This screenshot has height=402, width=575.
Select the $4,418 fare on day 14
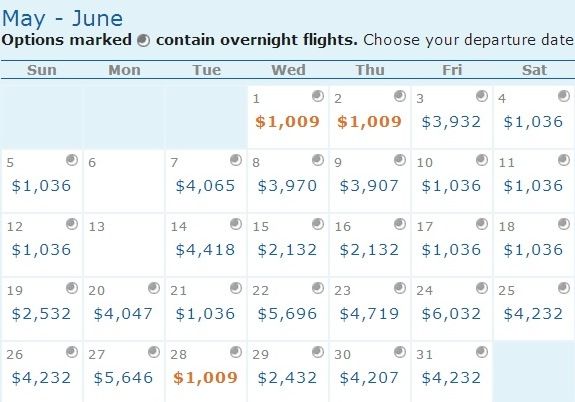pos(205,250)
